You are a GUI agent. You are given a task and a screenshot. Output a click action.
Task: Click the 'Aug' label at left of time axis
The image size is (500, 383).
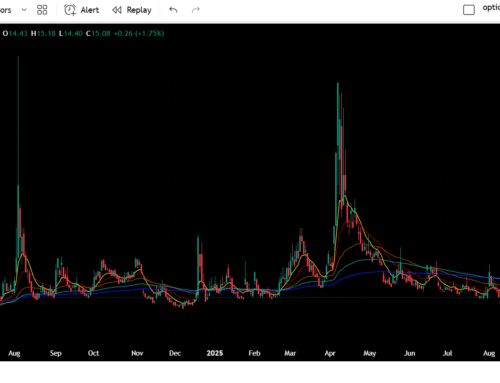pyautogui.click(x=14, y=353)
